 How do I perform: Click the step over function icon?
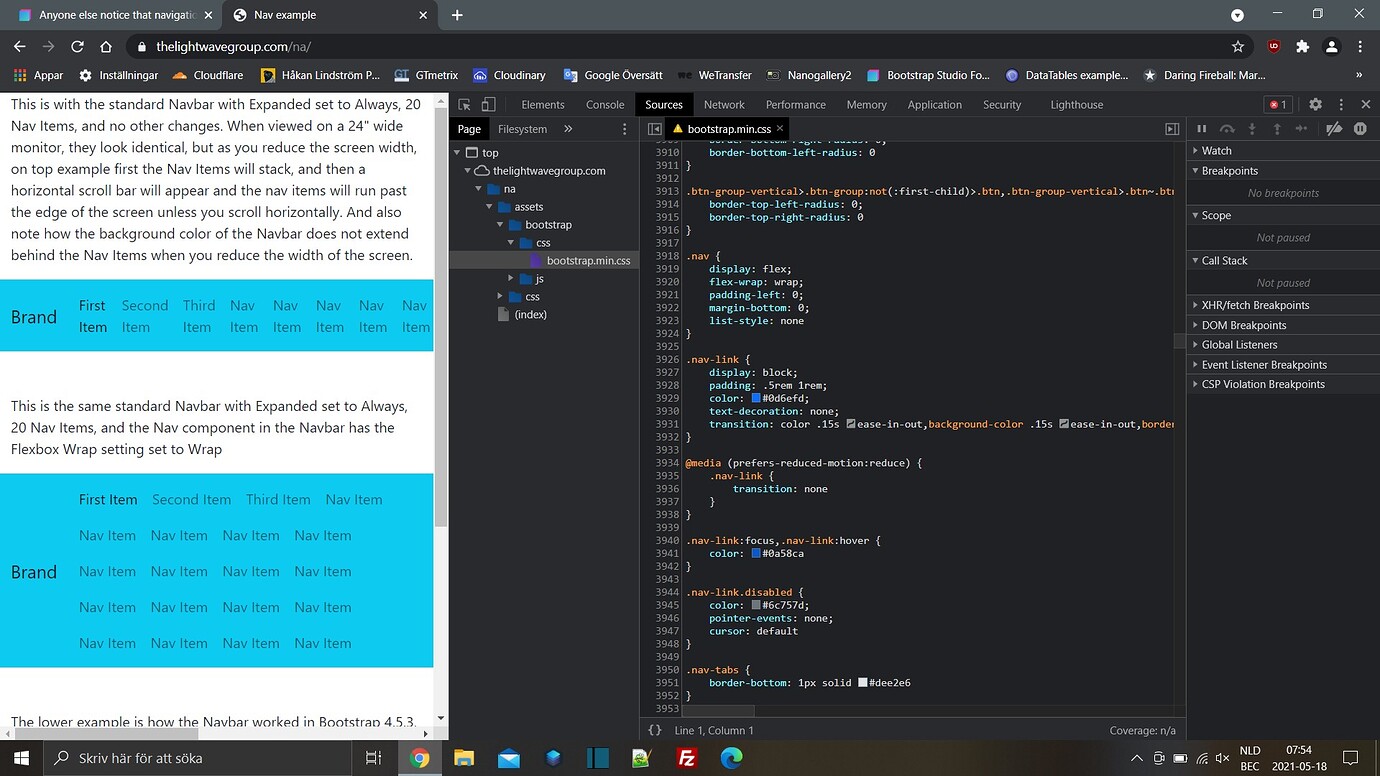pyautogui.click(x=1227, y=129)
